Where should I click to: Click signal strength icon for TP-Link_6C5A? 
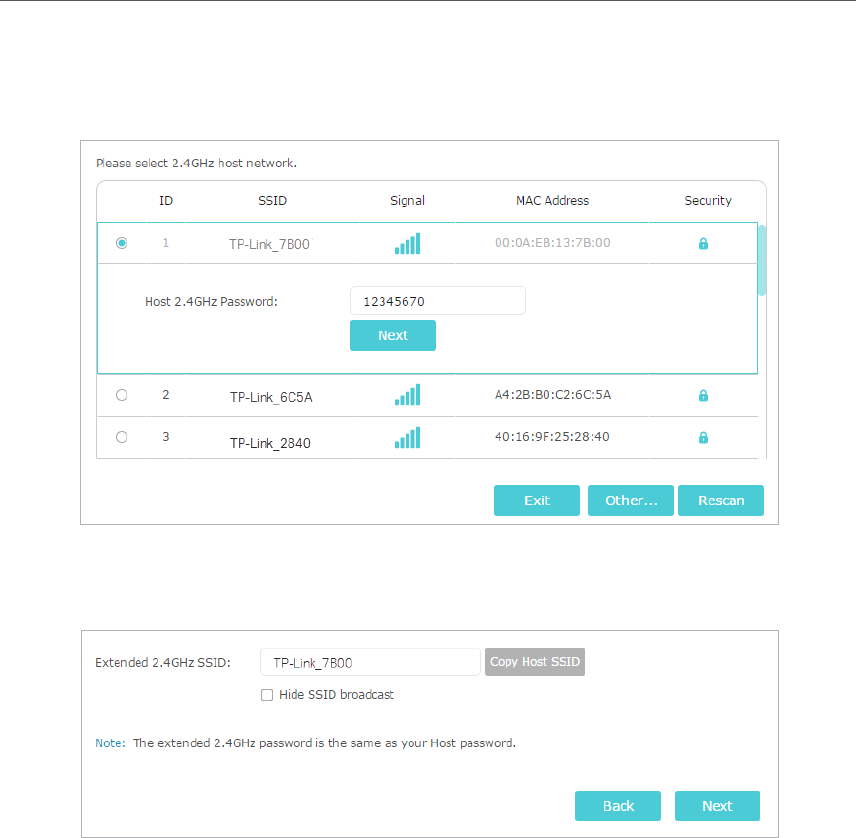pos(407,395)
